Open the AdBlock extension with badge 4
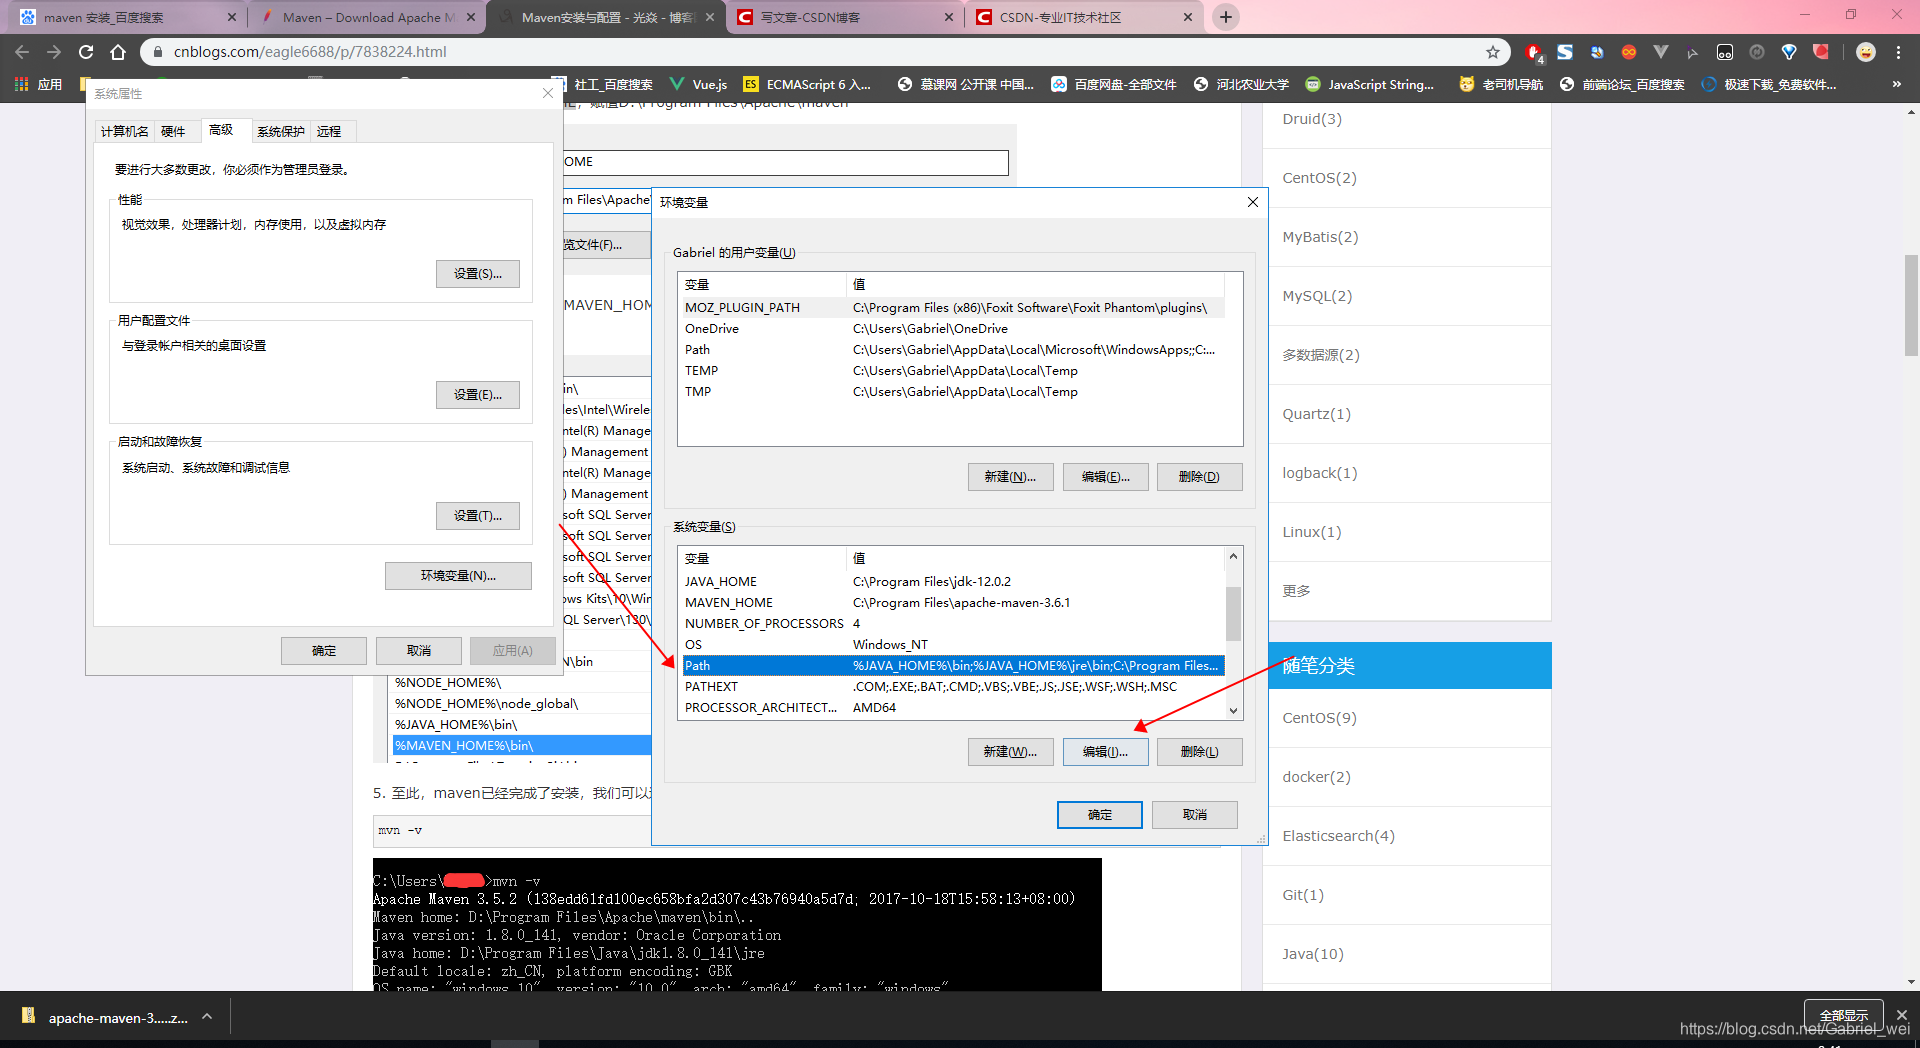 point(1534,52)
